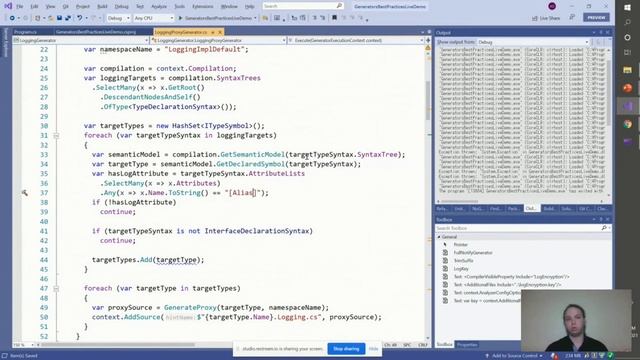This screenshot has width=640, height=360.
Task: Select the LogKey item in Toolbox
Action: [461, 269]
